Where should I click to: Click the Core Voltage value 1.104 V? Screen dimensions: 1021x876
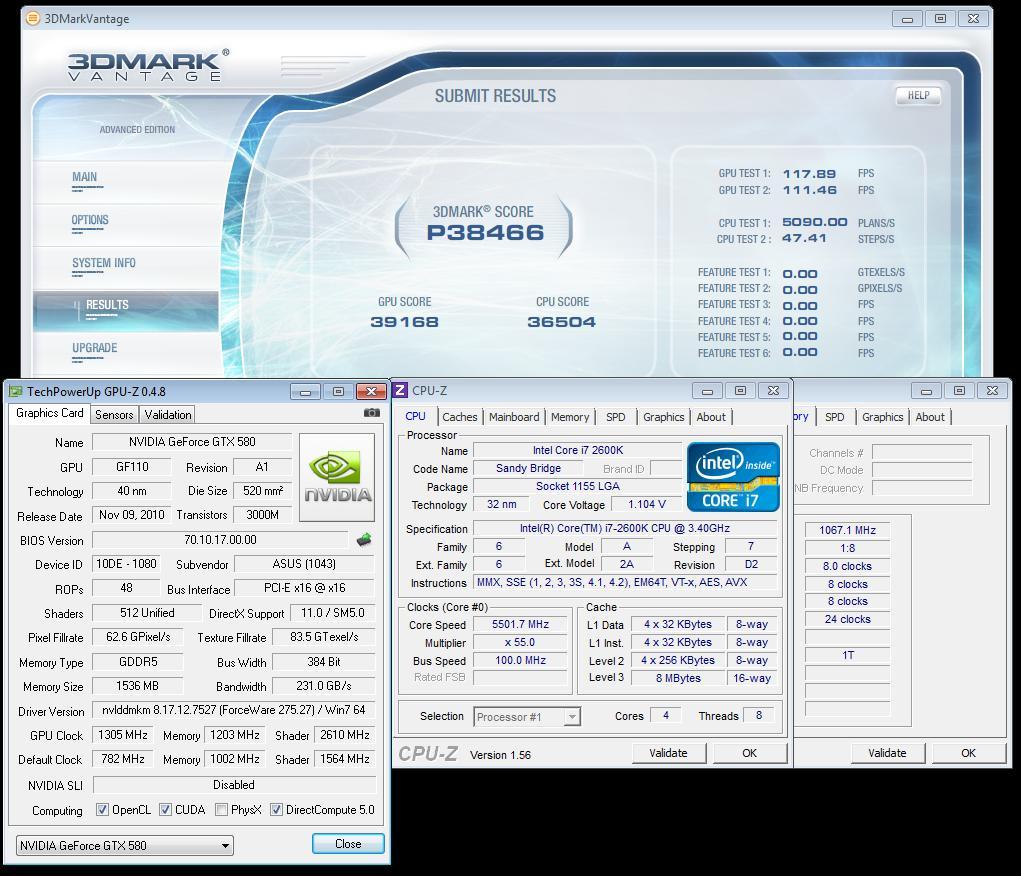click(647, 504)
